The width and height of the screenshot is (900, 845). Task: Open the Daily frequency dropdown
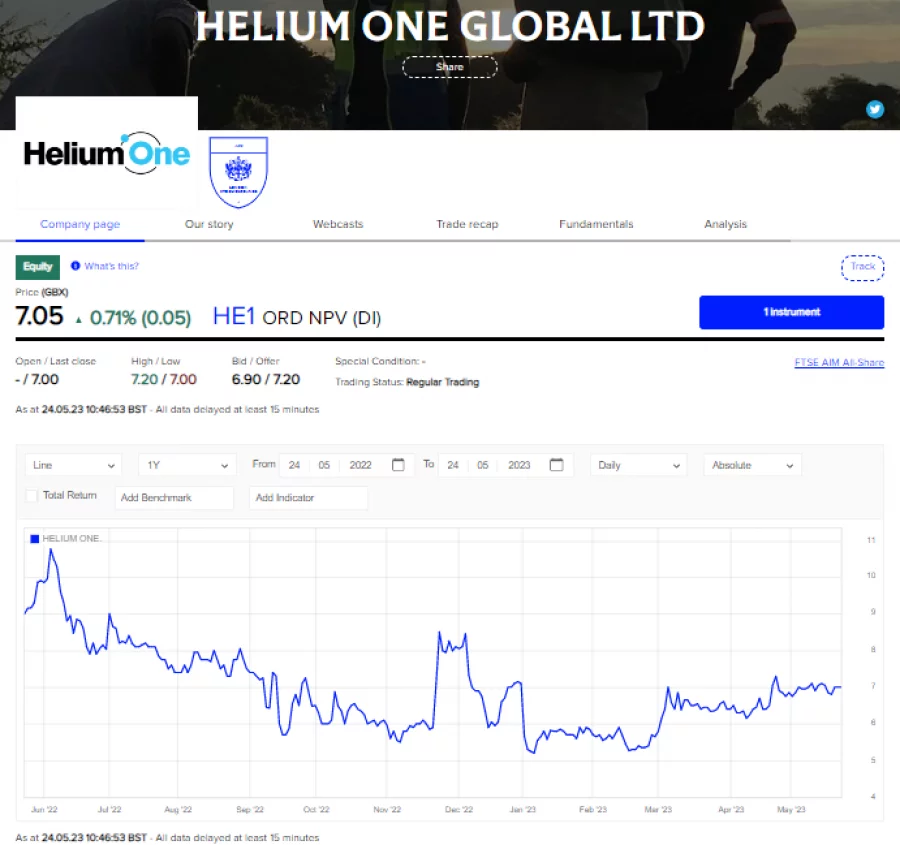[x=637, y=464]
